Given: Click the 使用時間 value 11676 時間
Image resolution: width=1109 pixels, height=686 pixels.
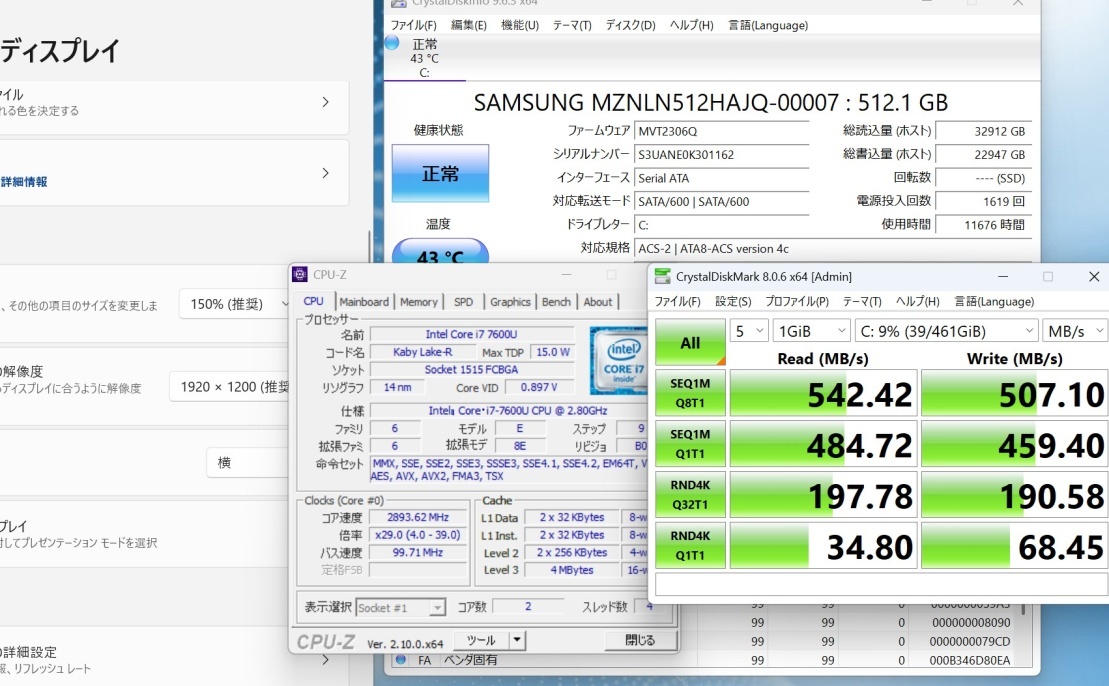Looking at the screenshot, I should coord(983,225).
